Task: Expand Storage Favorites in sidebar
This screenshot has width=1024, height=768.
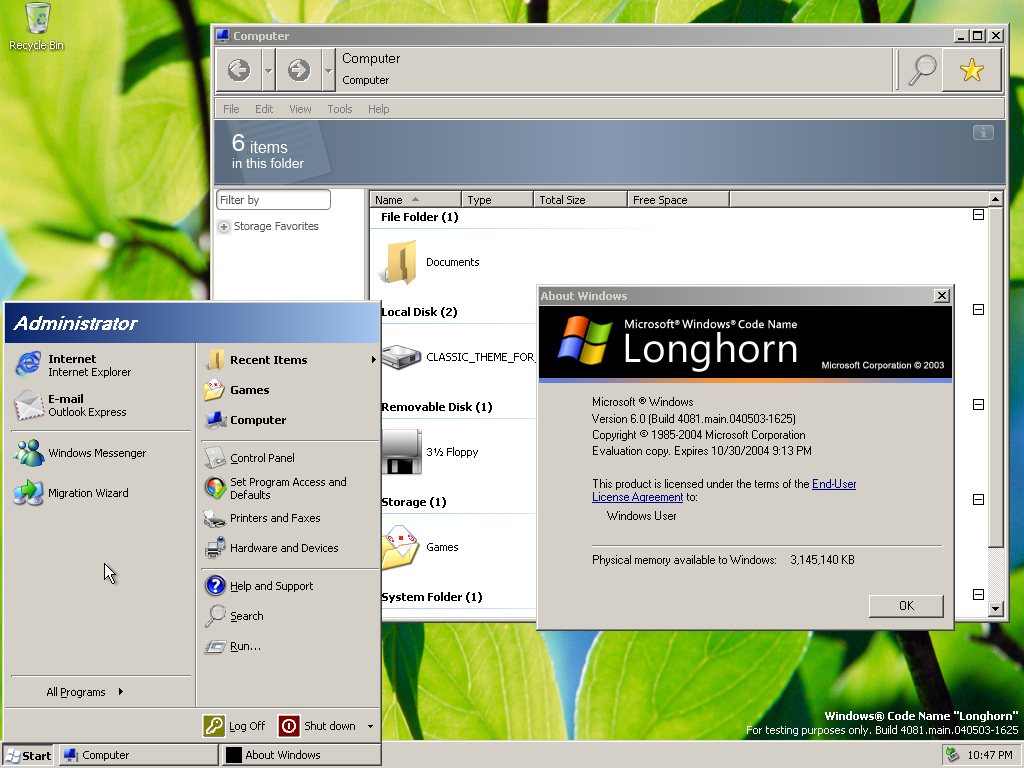Action: (x=224, y=227)
